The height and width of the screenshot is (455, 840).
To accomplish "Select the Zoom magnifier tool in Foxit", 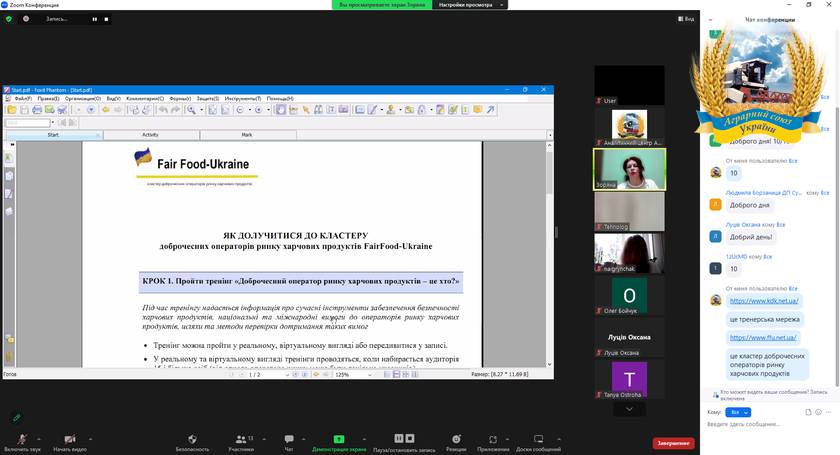I will tap(191, 110).
